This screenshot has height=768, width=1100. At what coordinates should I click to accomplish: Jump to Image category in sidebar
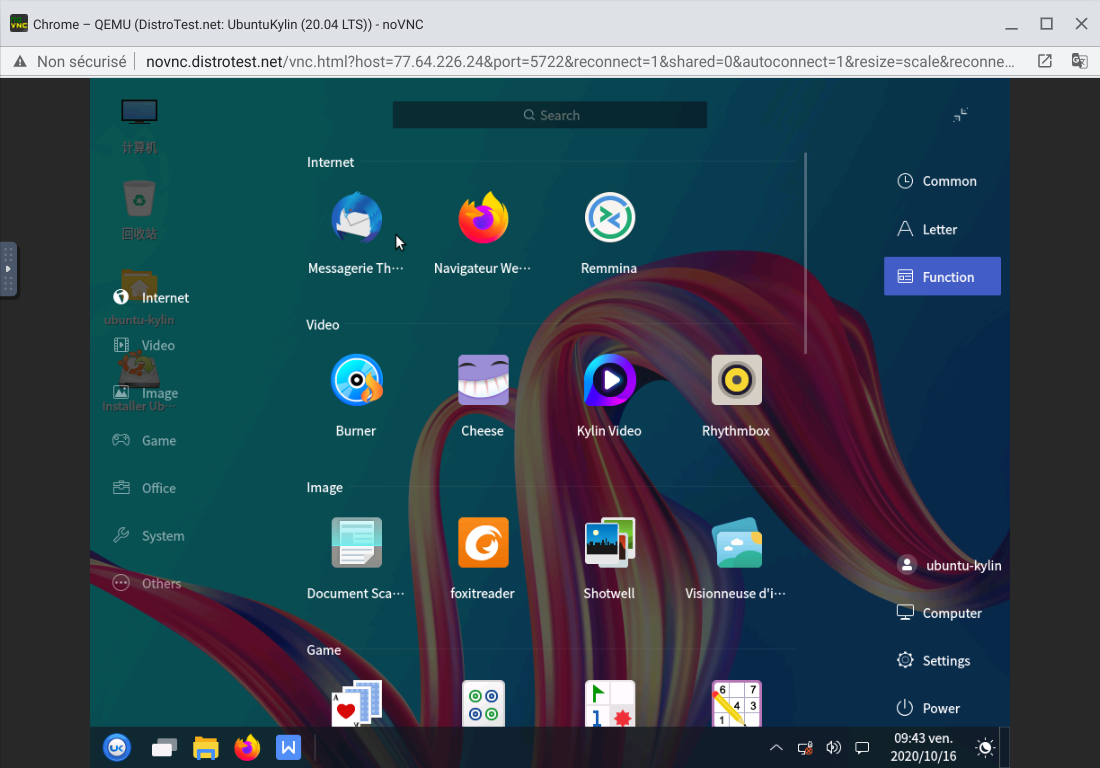pos(145,393)
